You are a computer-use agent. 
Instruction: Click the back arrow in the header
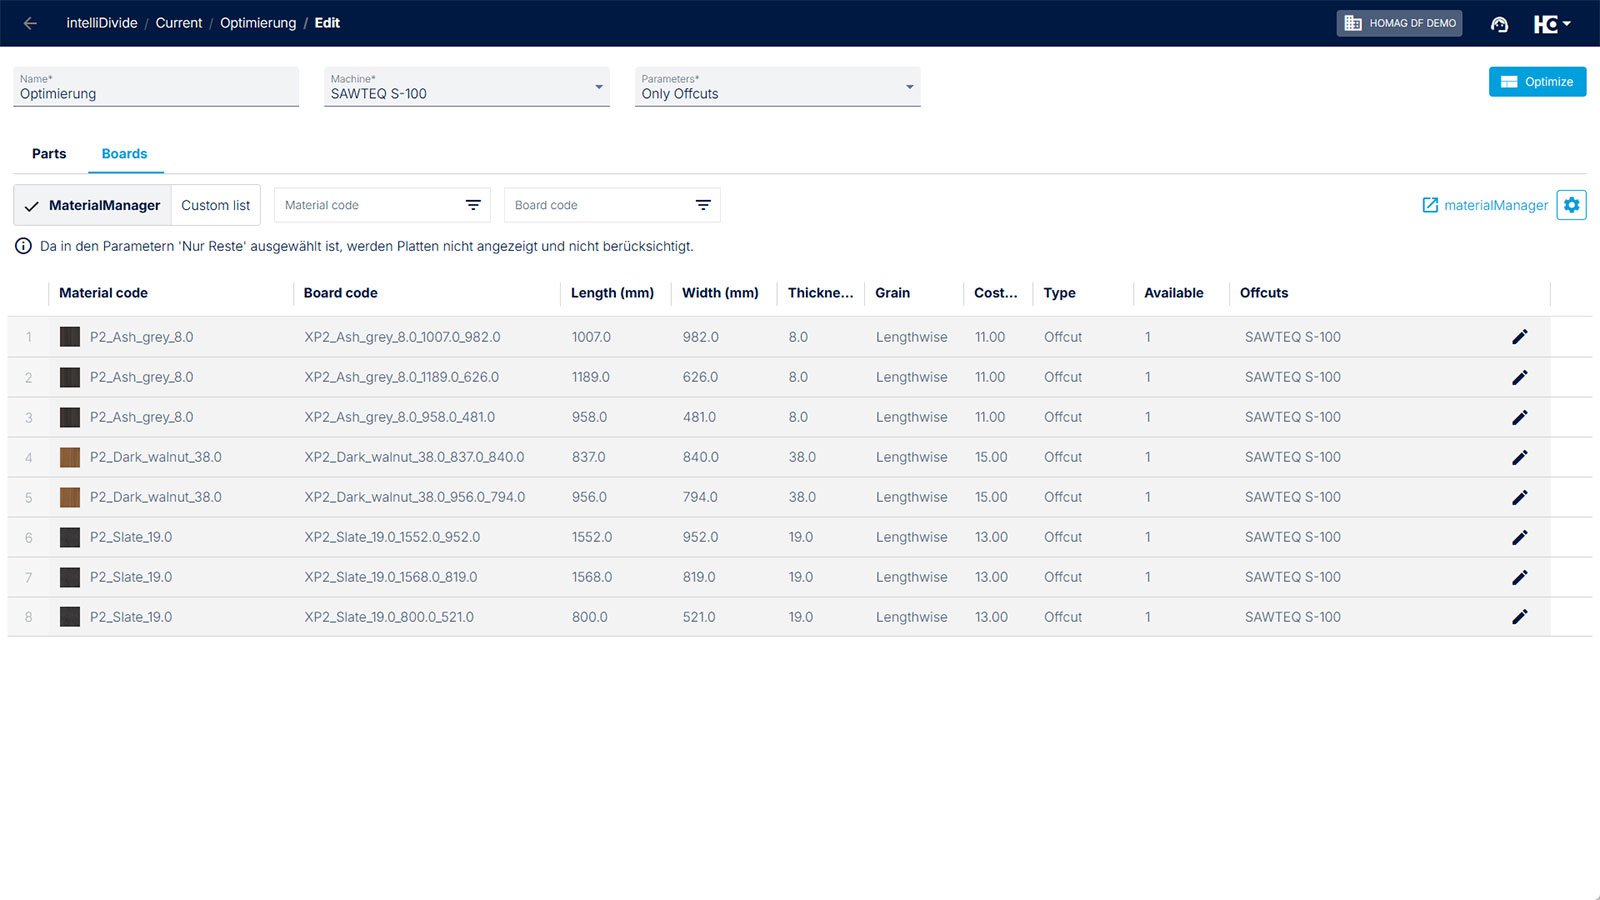(30, 23)
